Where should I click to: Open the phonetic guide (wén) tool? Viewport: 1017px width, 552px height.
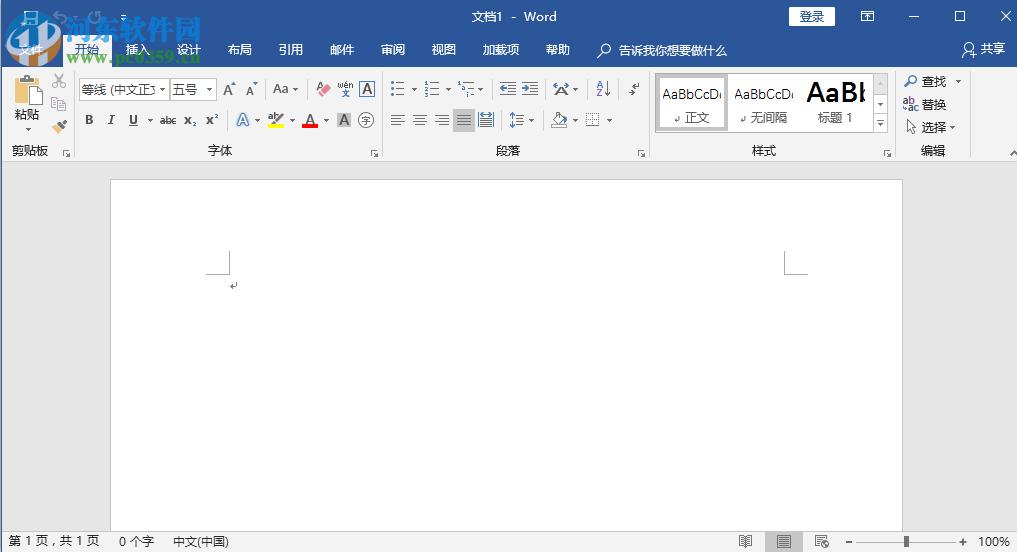pos(345,89)
